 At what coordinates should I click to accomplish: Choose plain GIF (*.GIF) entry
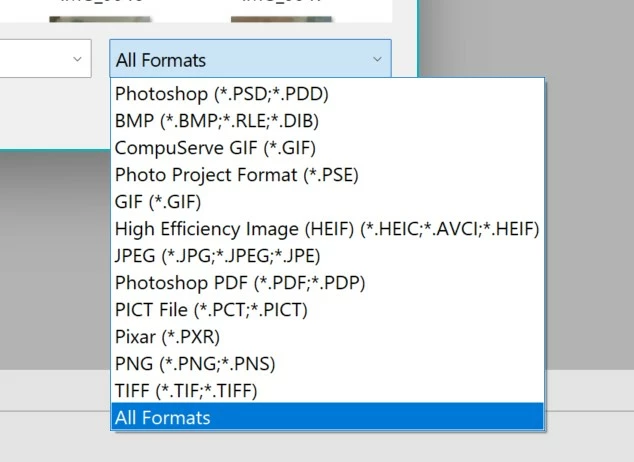[328, 202]
